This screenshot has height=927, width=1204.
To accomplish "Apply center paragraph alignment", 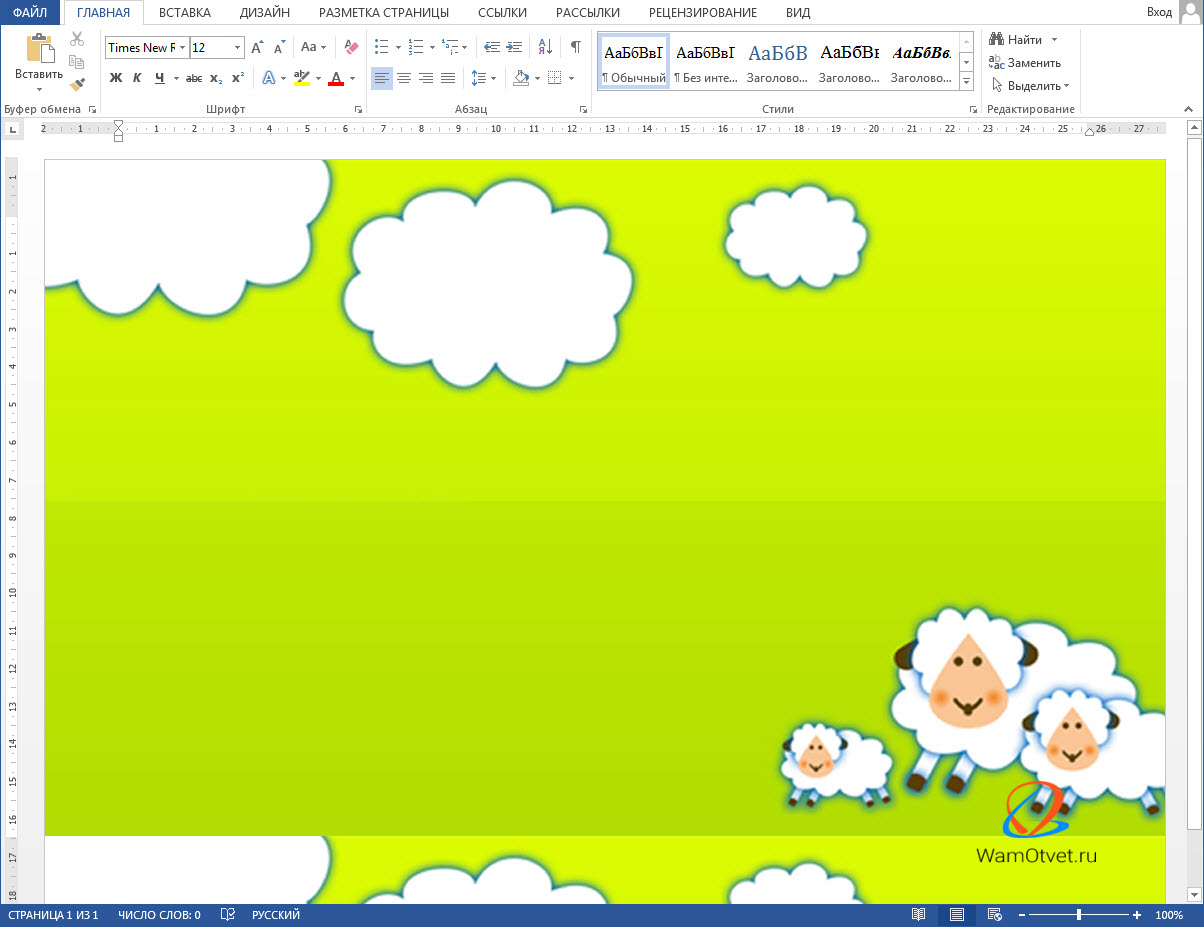I will (x=404, y=78).
